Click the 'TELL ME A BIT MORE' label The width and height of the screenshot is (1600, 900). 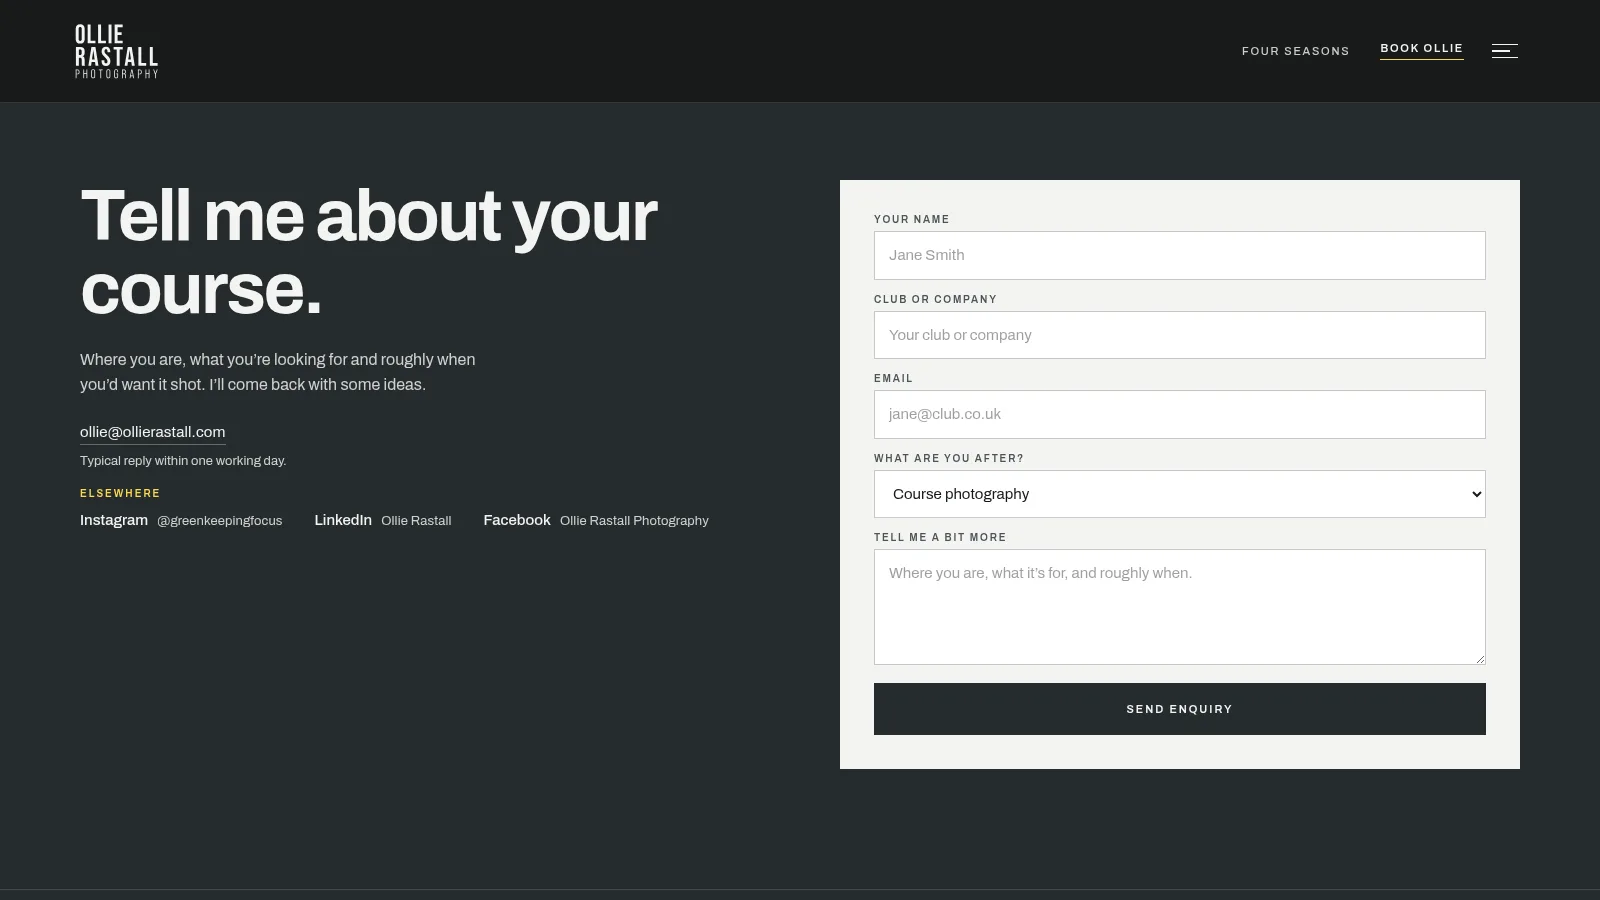[x=940, y=537]
